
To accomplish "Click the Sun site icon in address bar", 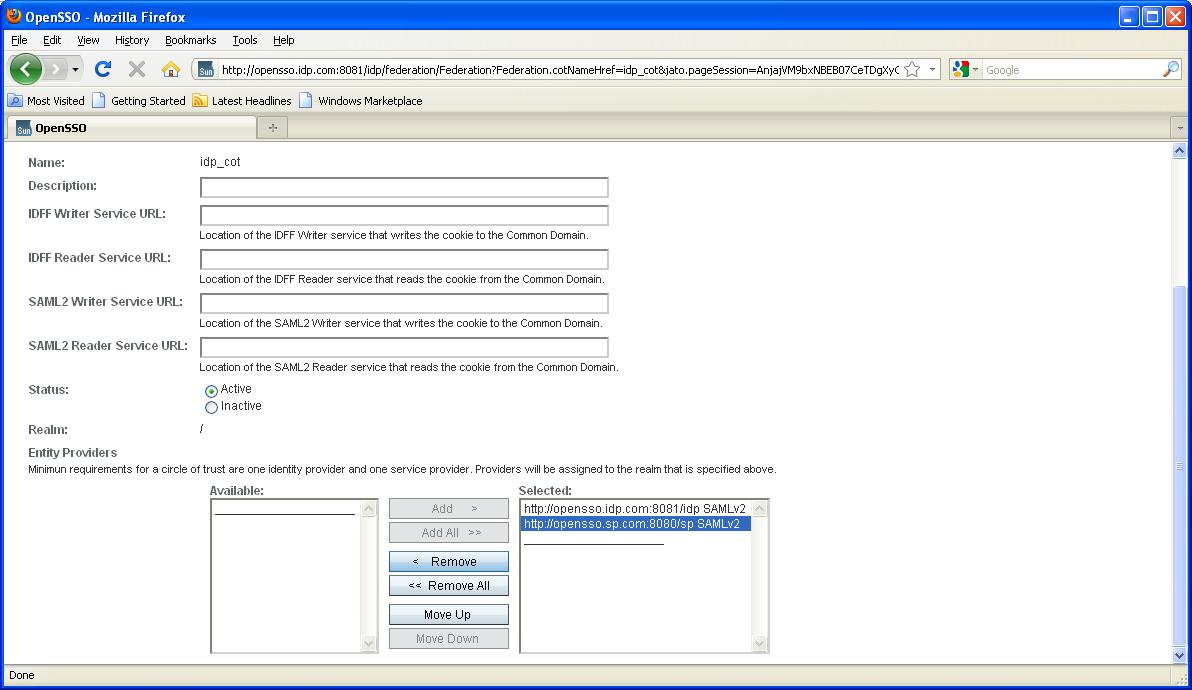I will pos(205,70).
